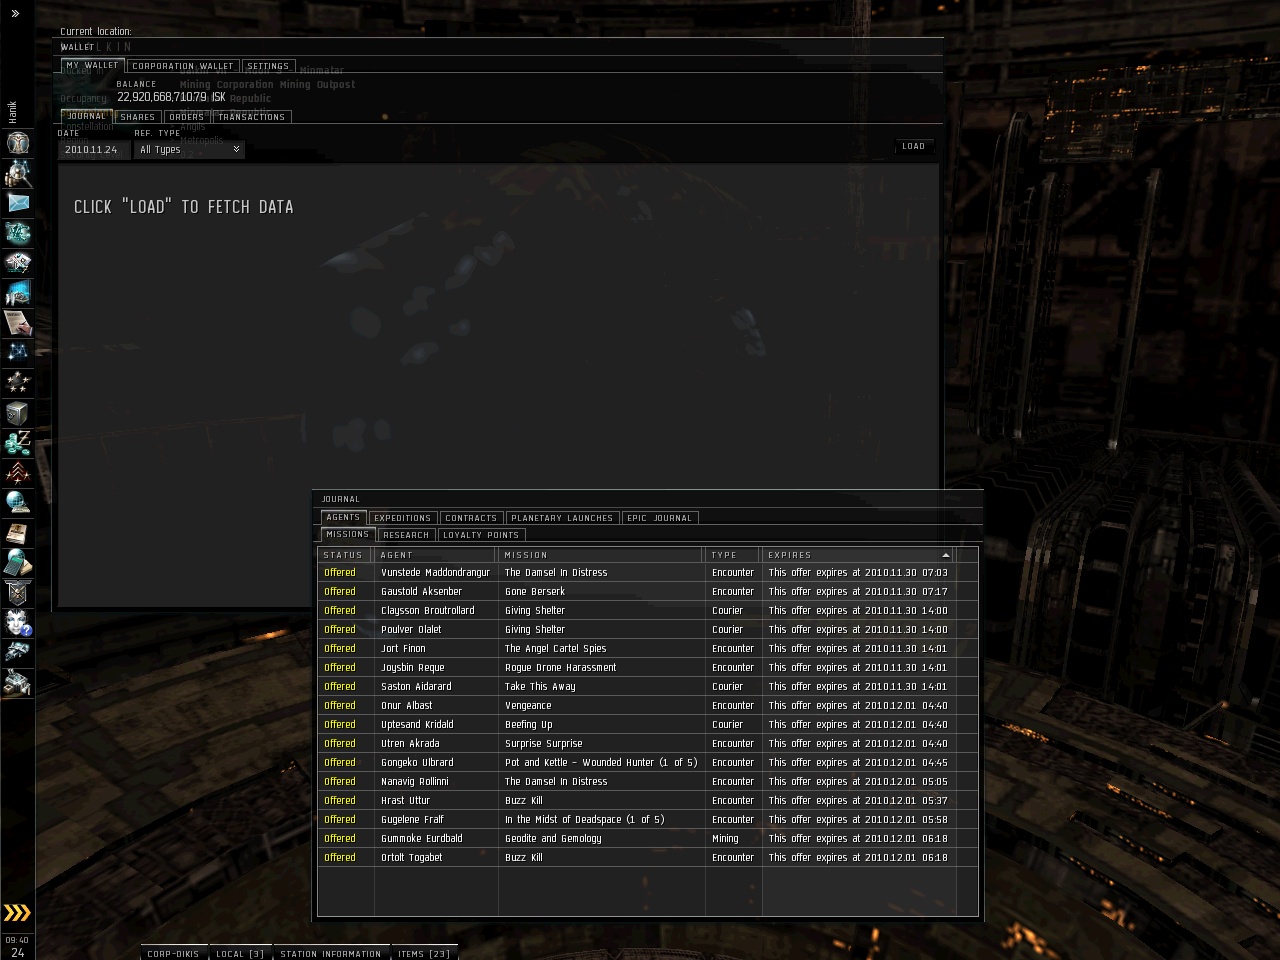
Task: Open the Ship hangar icon
Action: (x=18, y=653)
